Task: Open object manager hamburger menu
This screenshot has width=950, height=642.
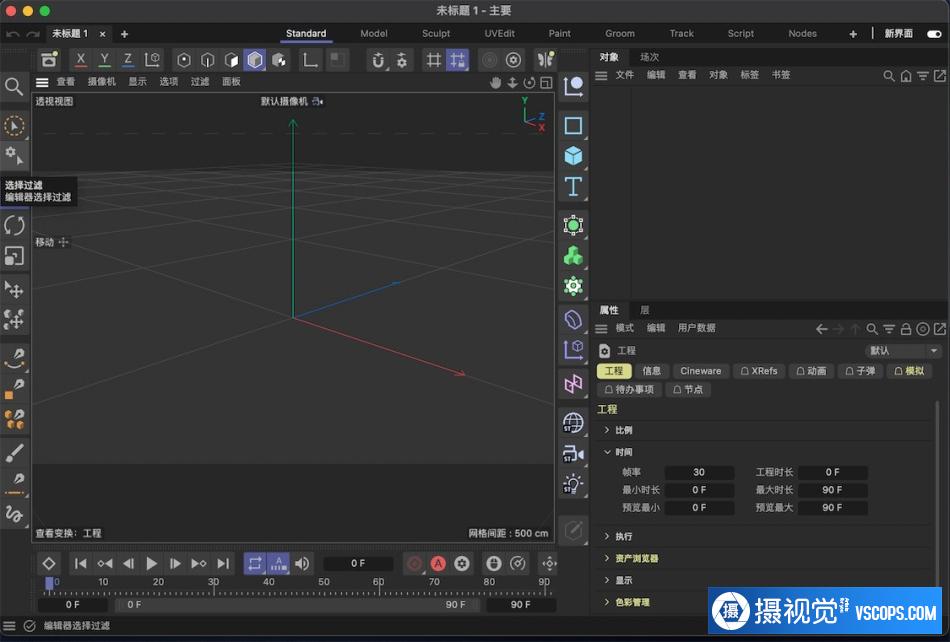Action: (x=601, y=76)
